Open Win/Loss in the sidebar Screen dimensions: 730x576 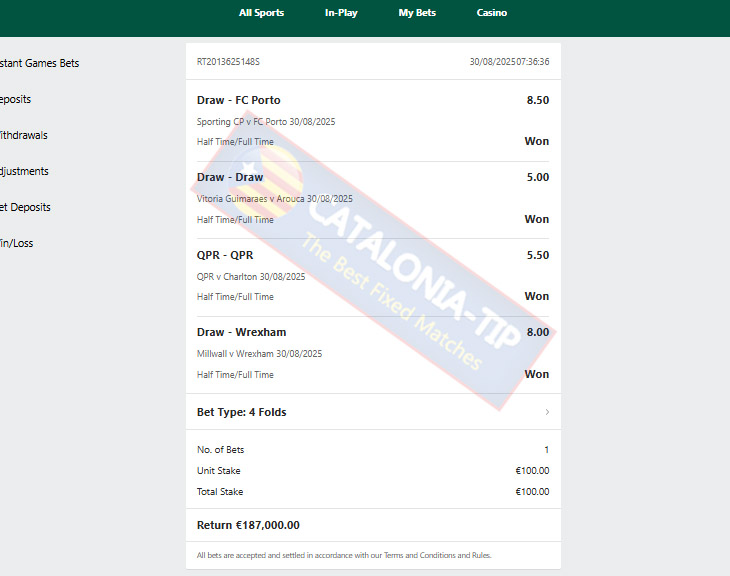[x=17, y=244]
